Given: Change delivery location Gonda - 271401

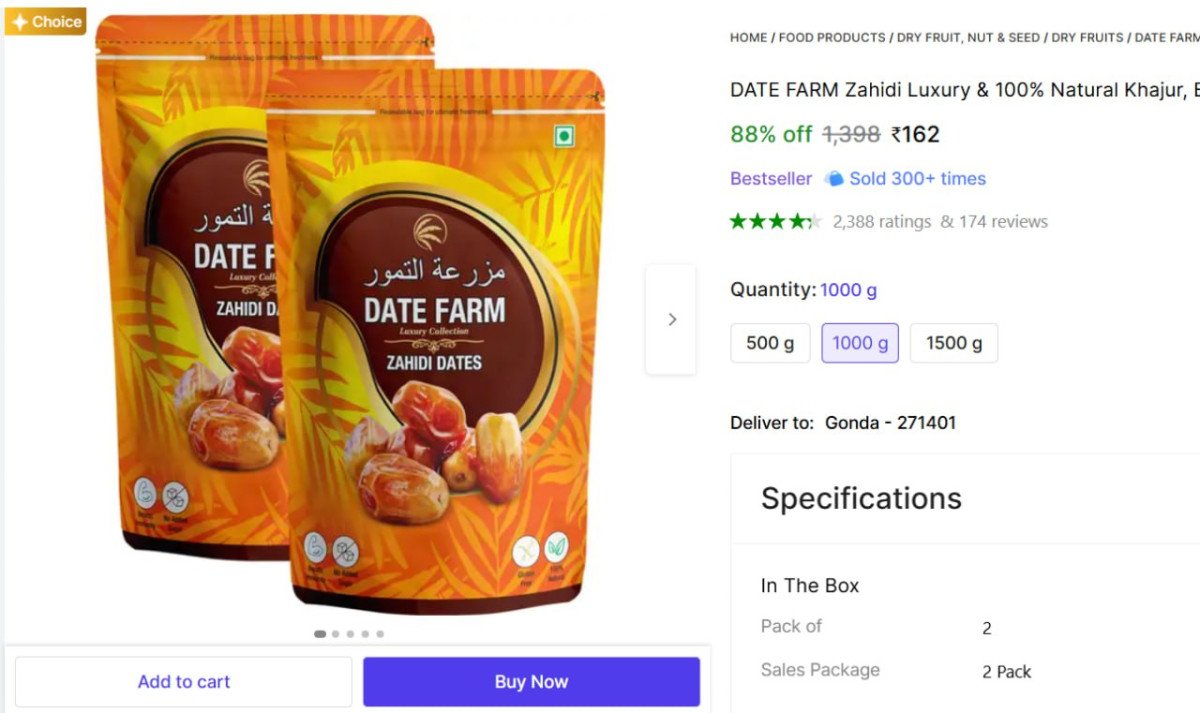Looking at the screenshot, I should [x=890, y=423].
